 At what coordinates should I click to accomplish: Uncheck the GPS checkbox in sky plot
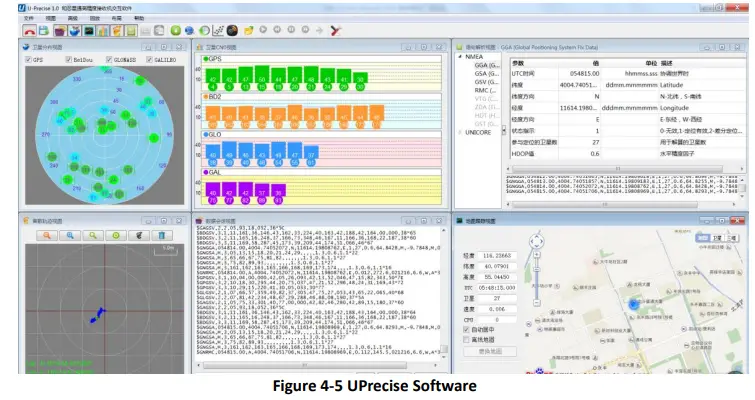coord(28,60)
